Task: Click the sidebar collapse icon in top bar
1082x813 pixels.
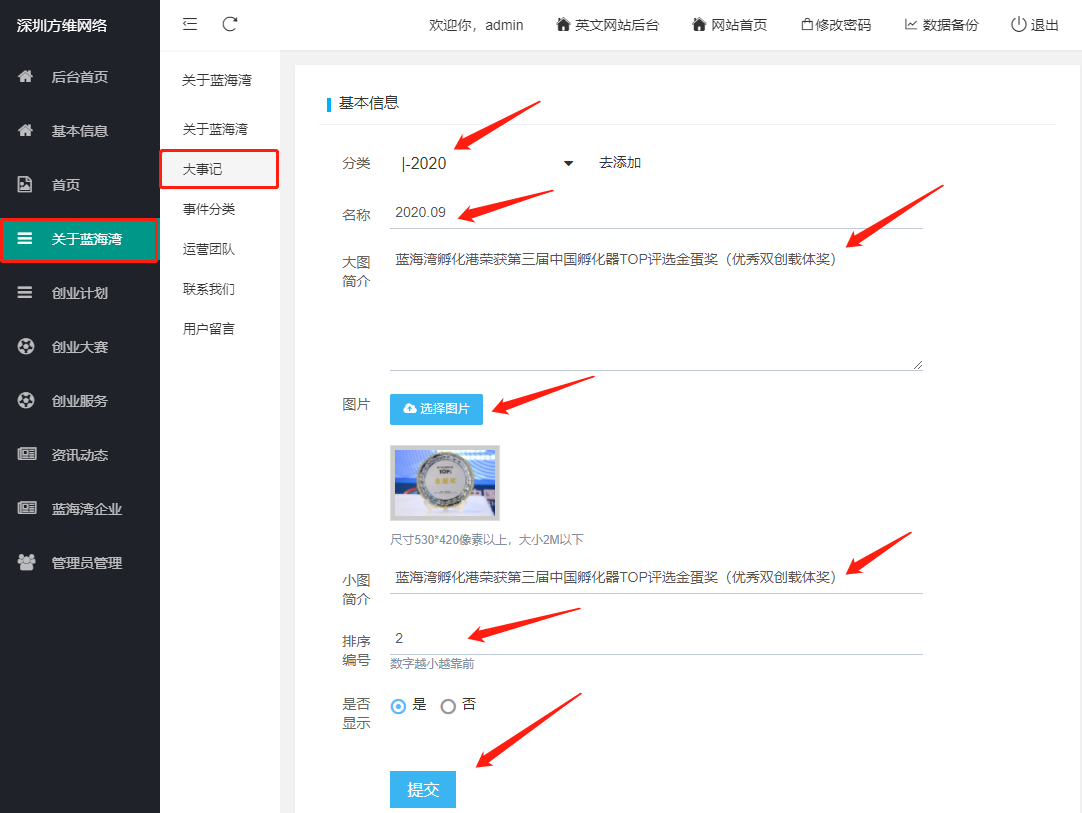Action: [x=190, y=24]
